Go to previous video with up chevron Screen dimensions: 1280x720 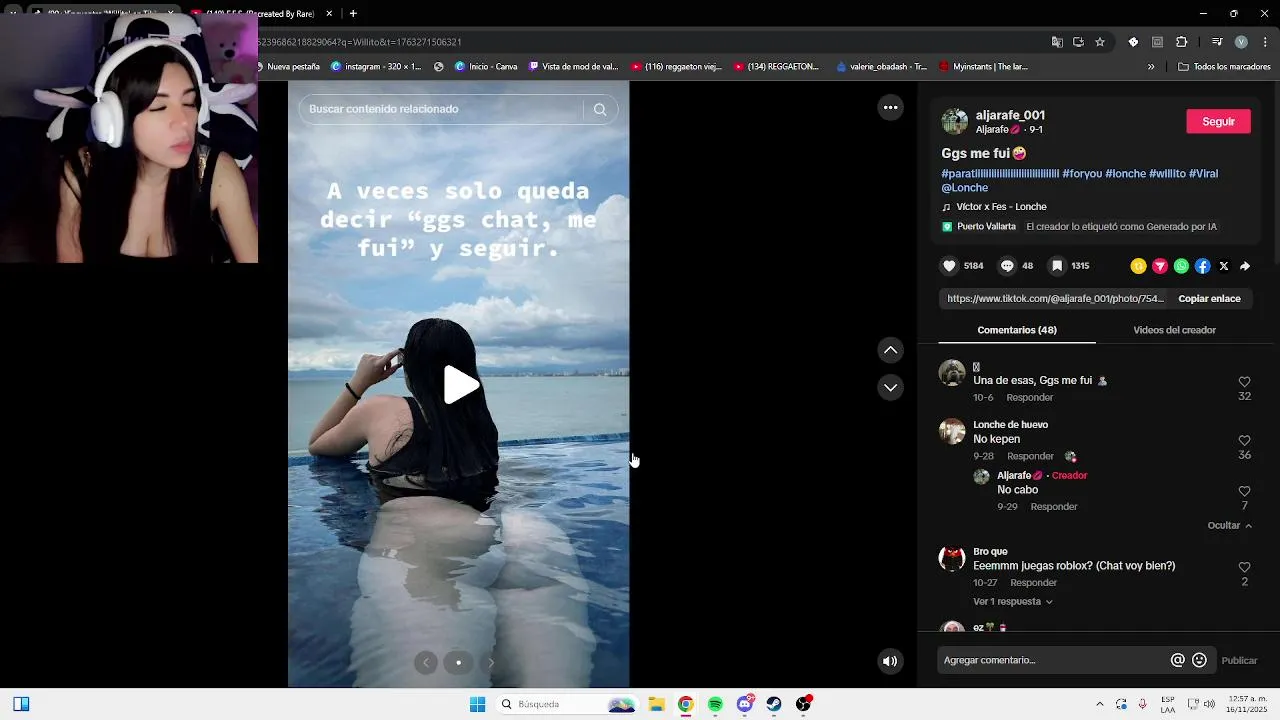point(890,350)
